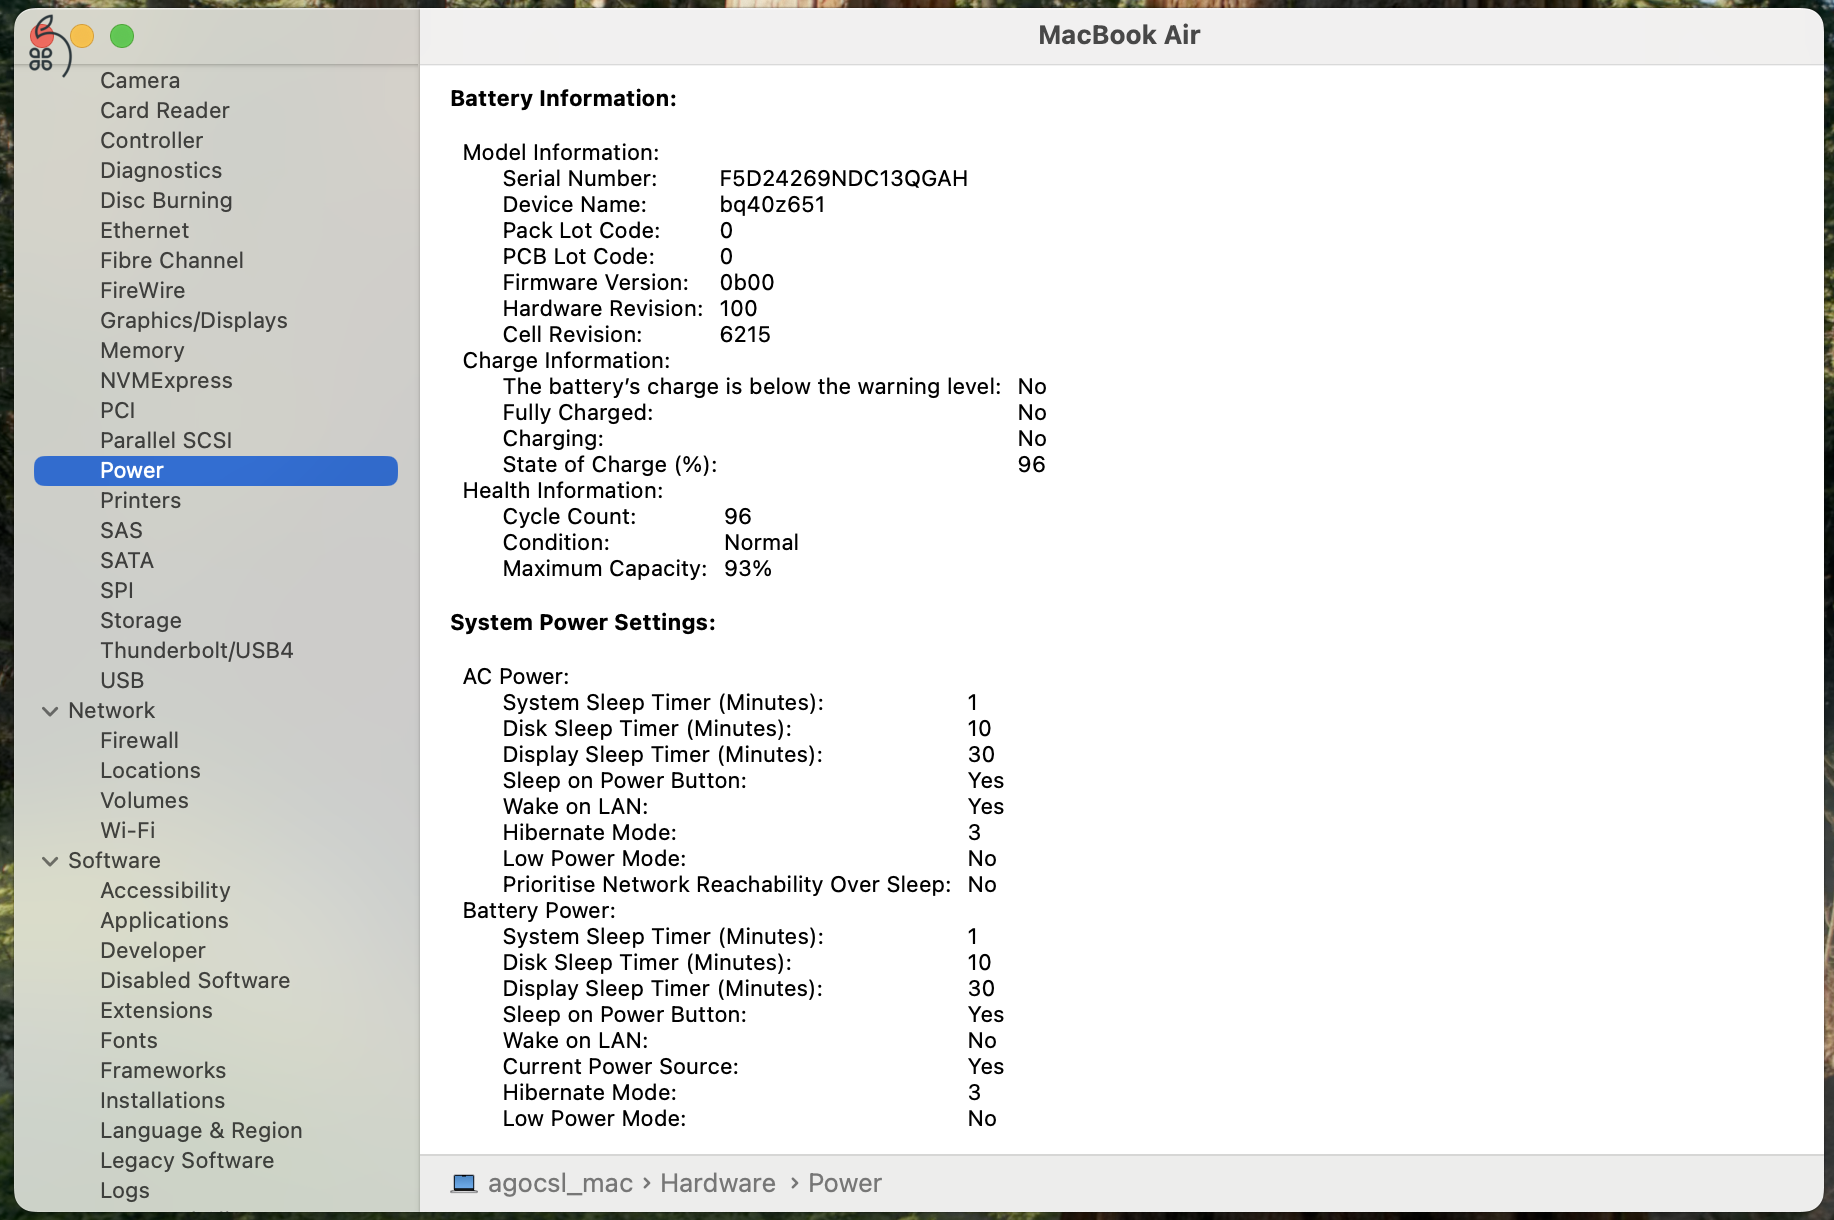Click the Maximum Capacity value 93%
This screenshot has height=1220, width=1834.
point(748,568)
